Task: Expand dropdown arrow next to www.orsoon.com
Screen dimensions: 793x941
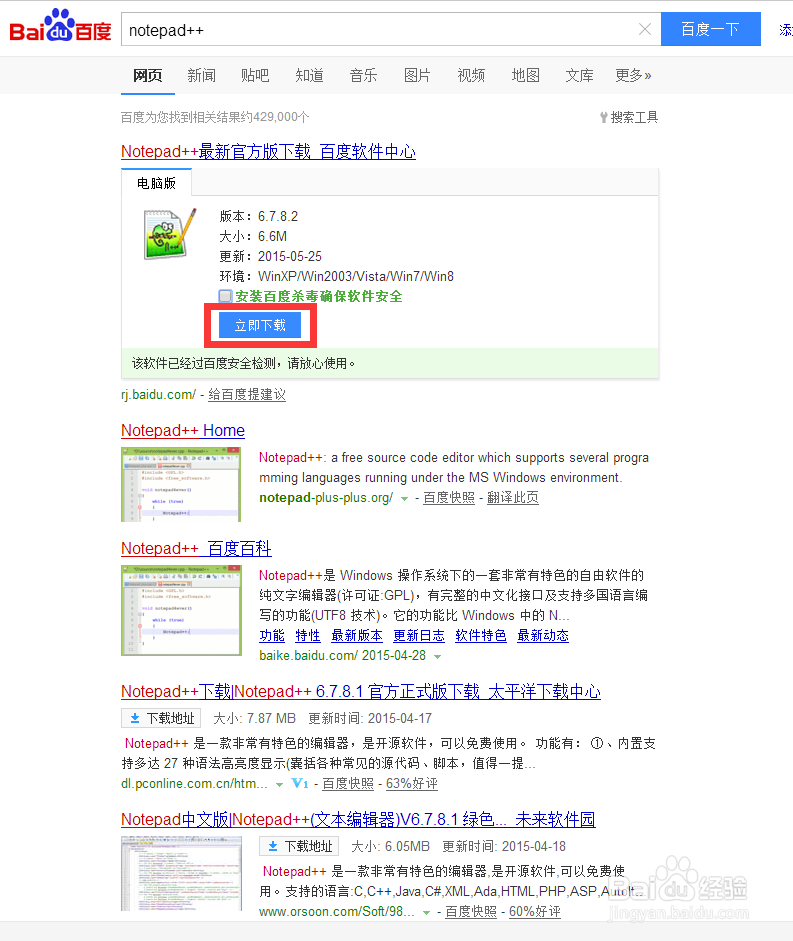Action: point(426,913)
